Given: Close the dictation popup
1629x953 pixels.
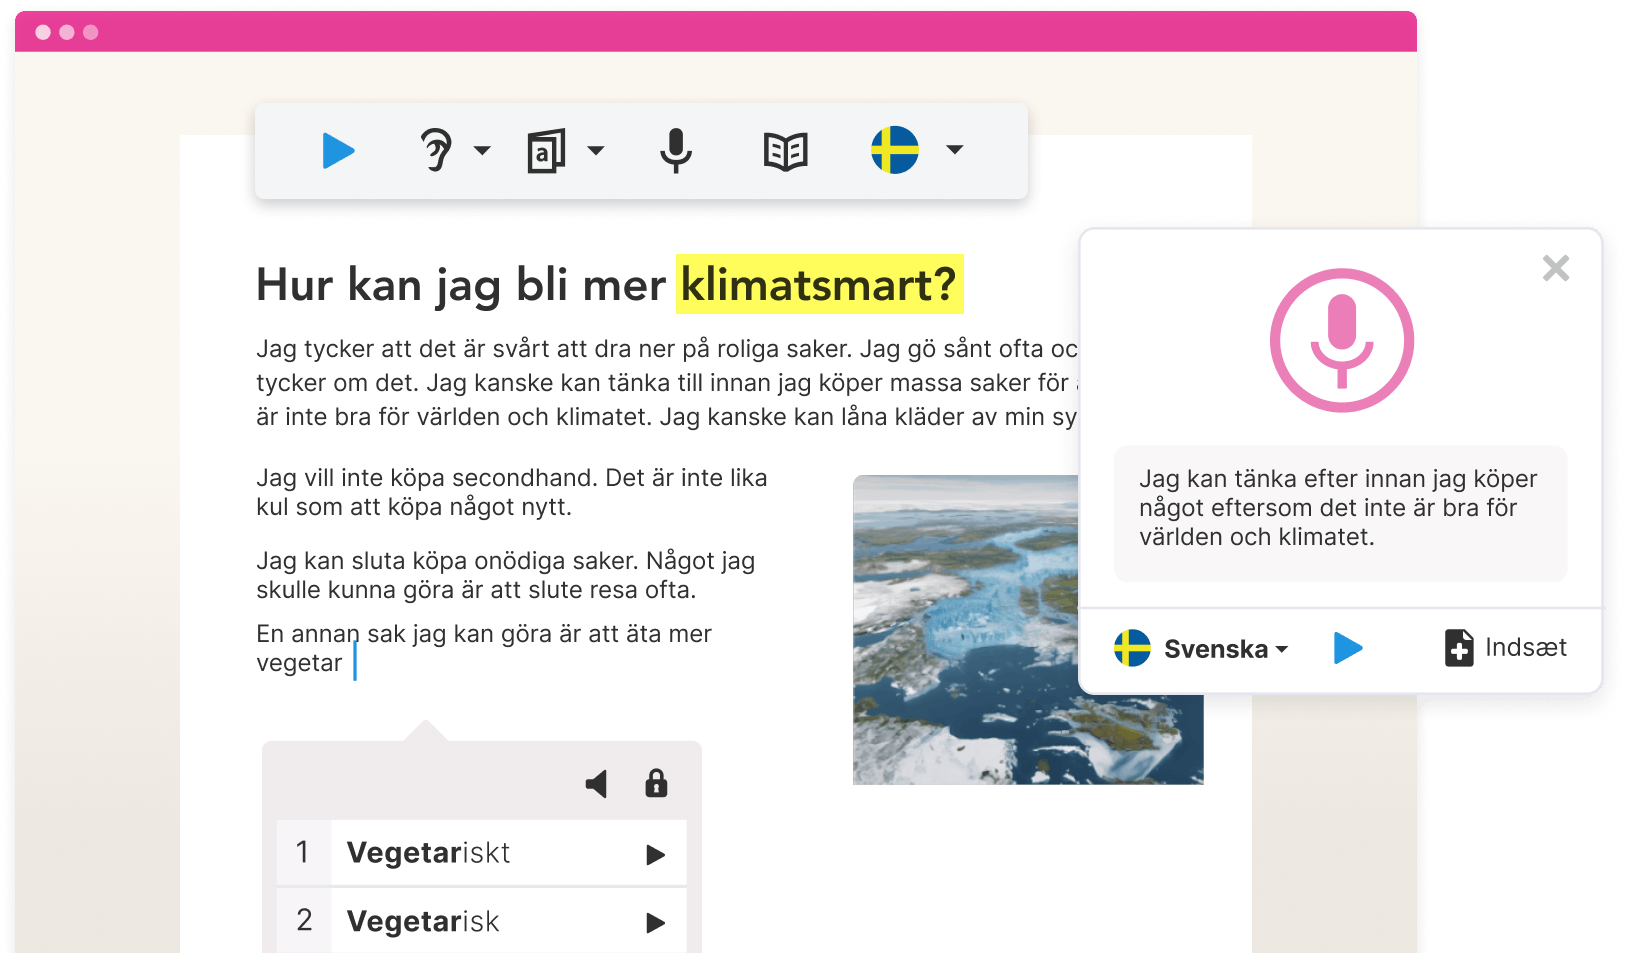Looking at the screenshot, I should coord(1556,268).
